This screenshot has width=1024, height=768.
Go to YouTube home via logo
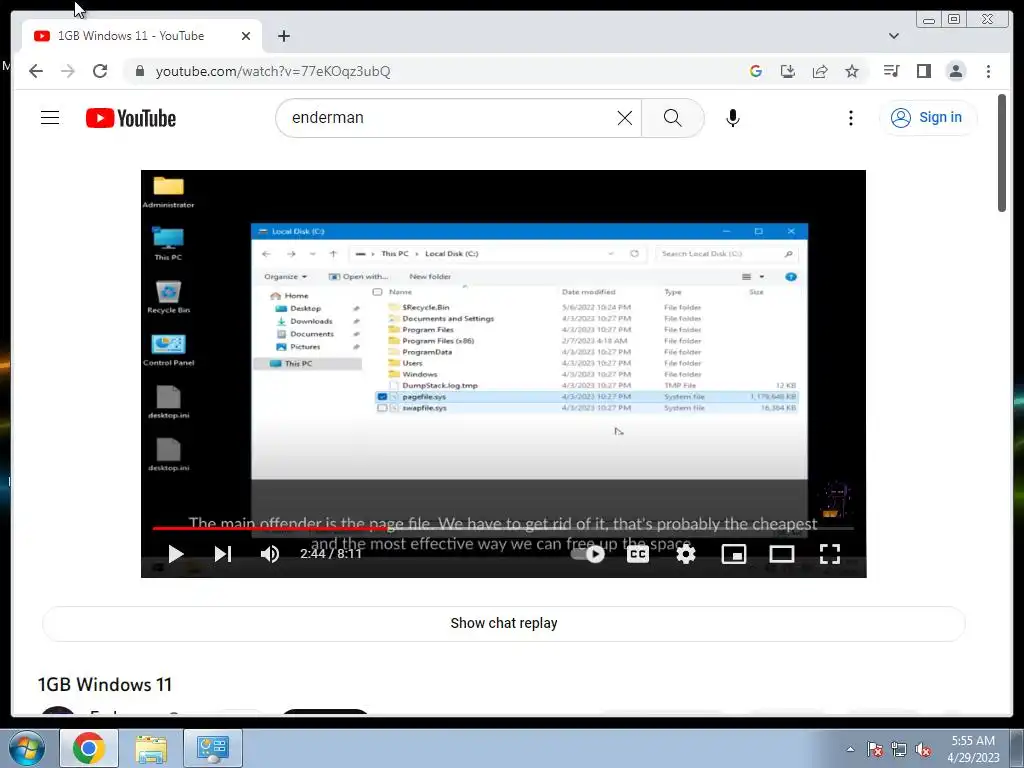131,118
